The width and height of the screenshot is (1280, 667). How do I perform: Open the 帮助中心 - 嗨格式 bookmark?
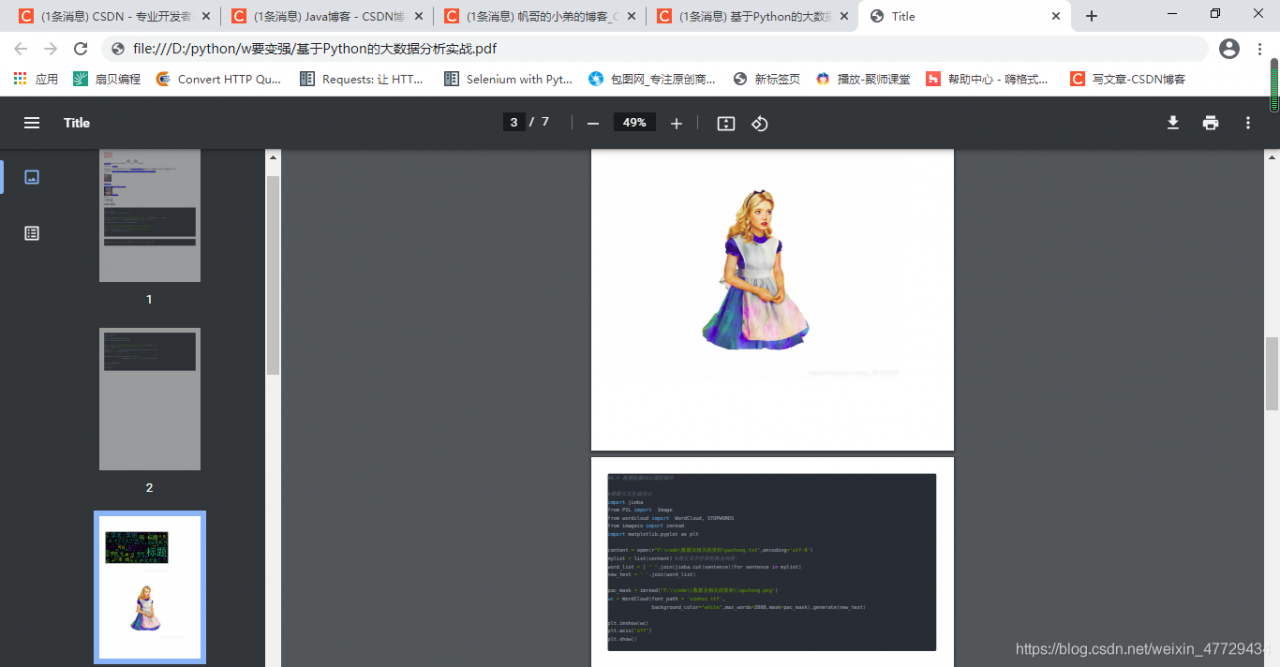click(987, 79)
